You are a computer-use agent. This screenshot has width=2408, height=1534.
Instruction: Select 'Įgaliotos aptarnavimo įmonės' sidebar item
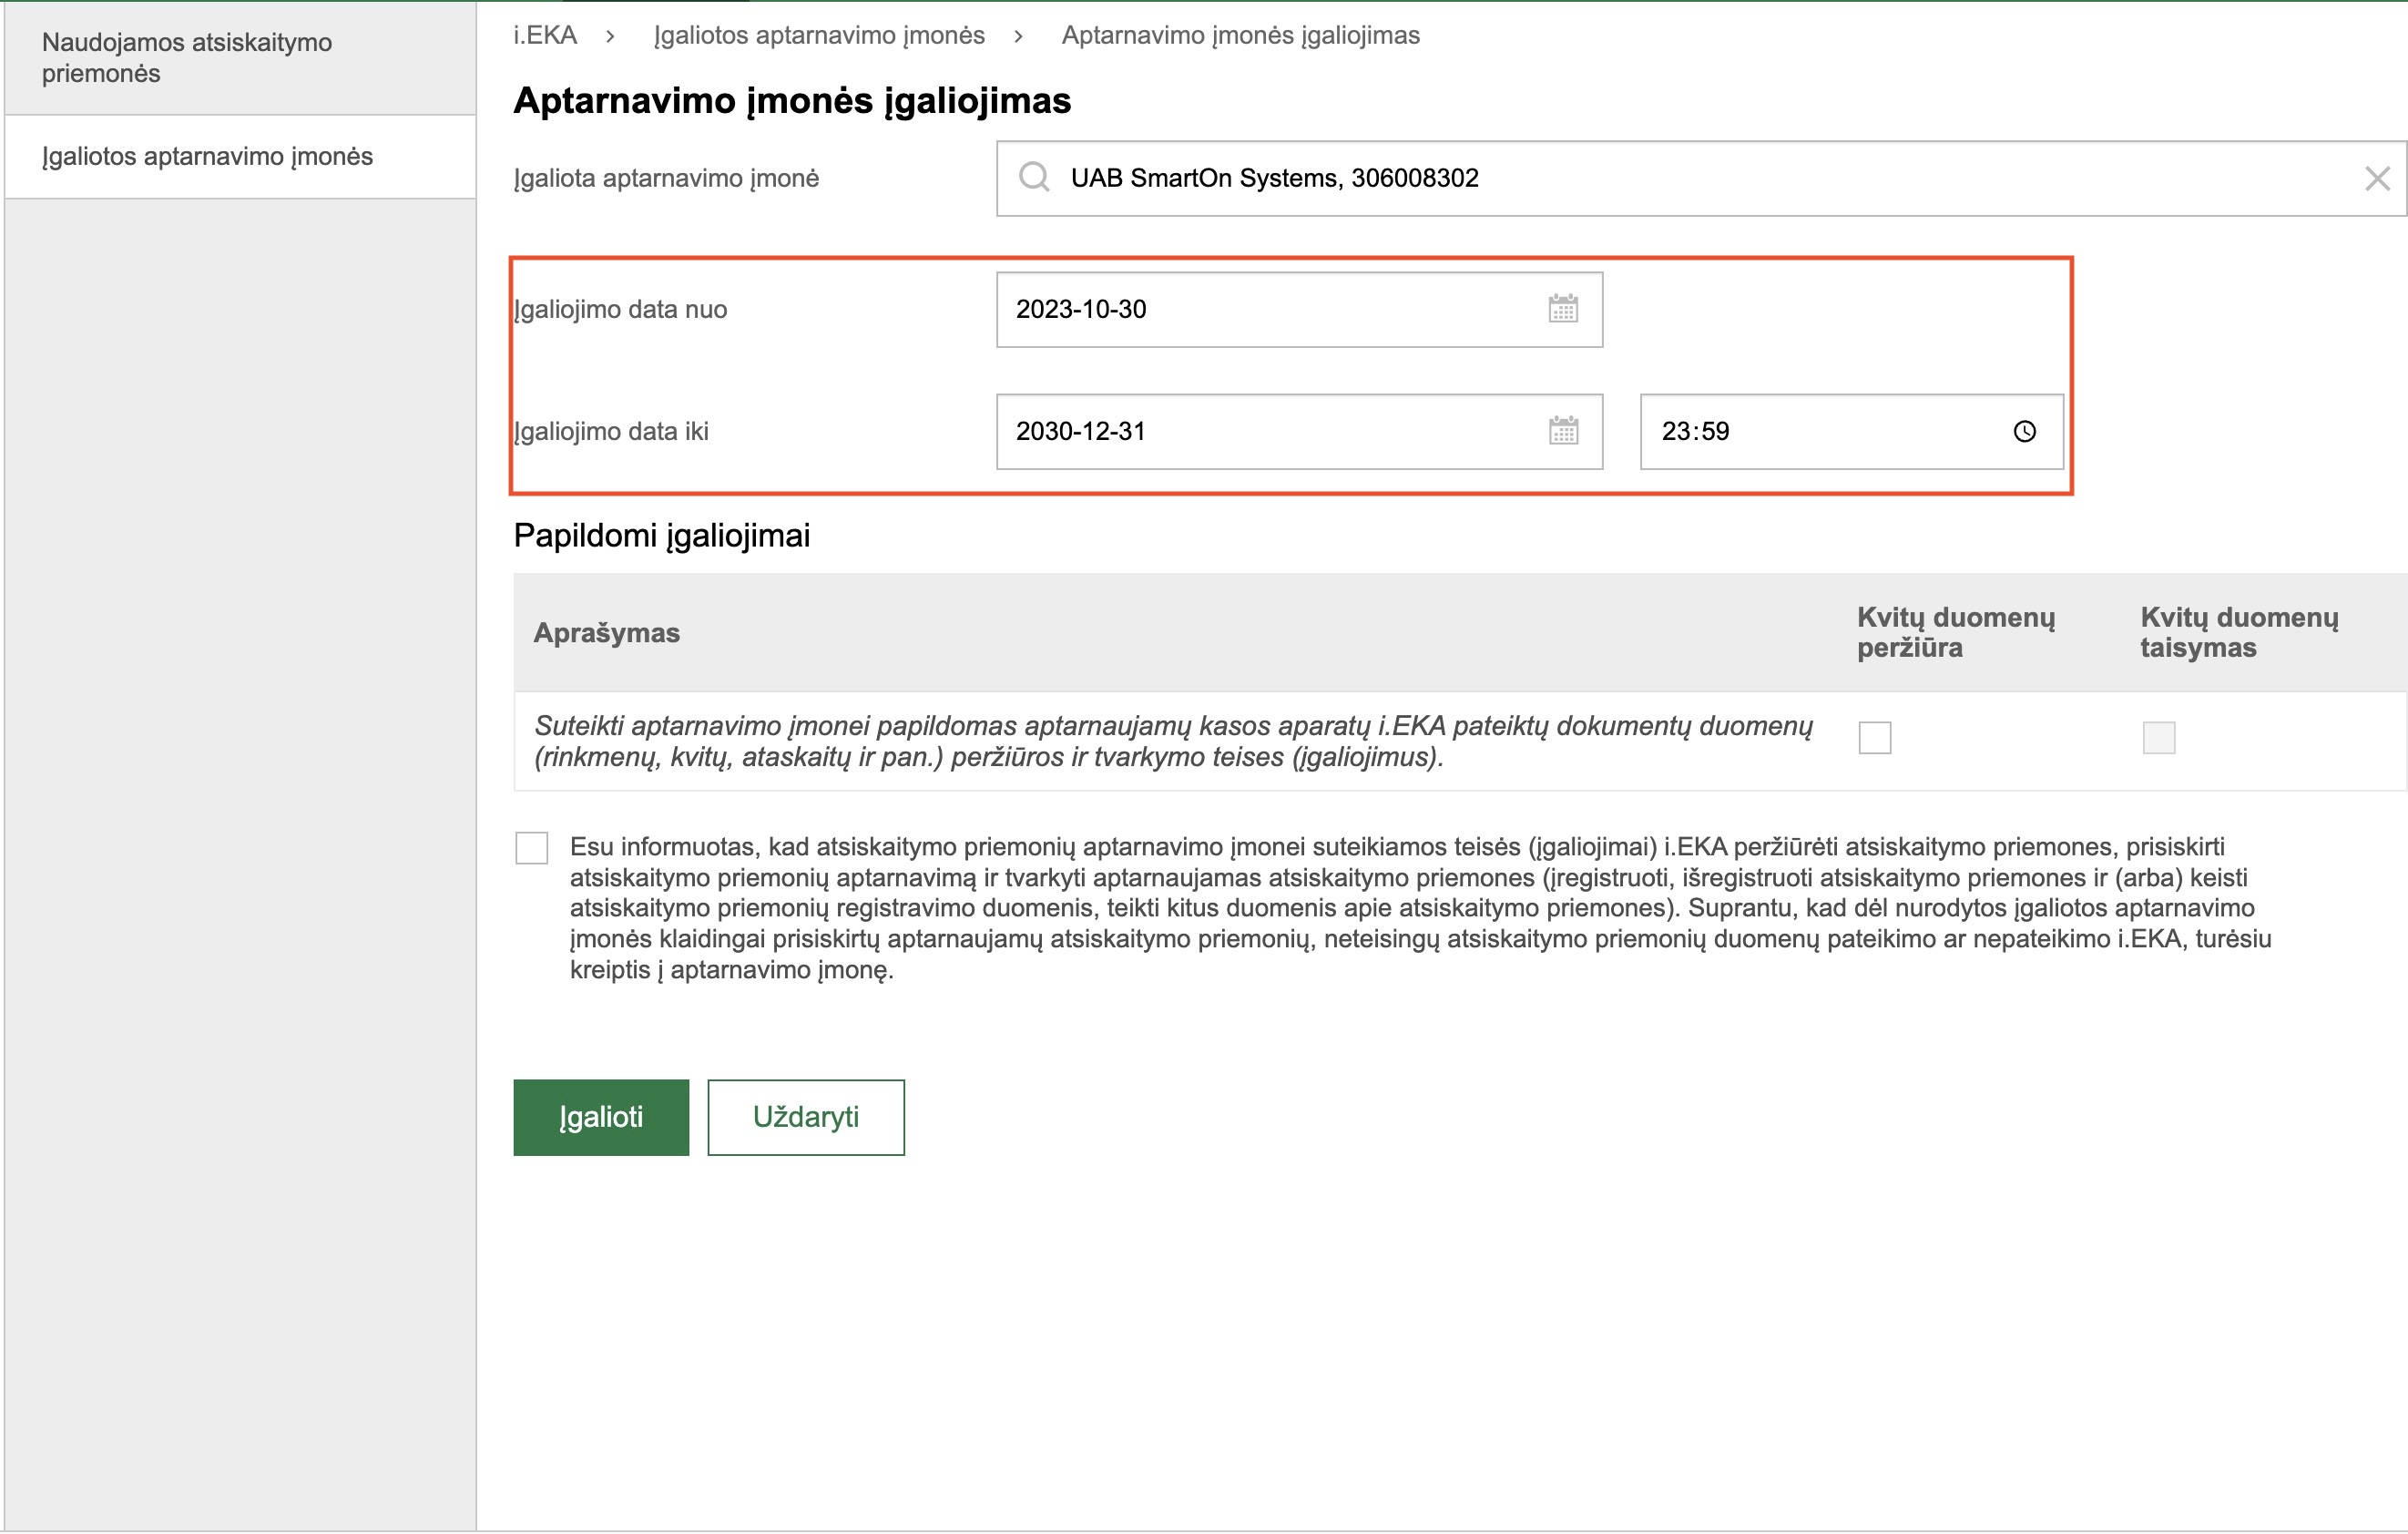click(x=207, y=157)
